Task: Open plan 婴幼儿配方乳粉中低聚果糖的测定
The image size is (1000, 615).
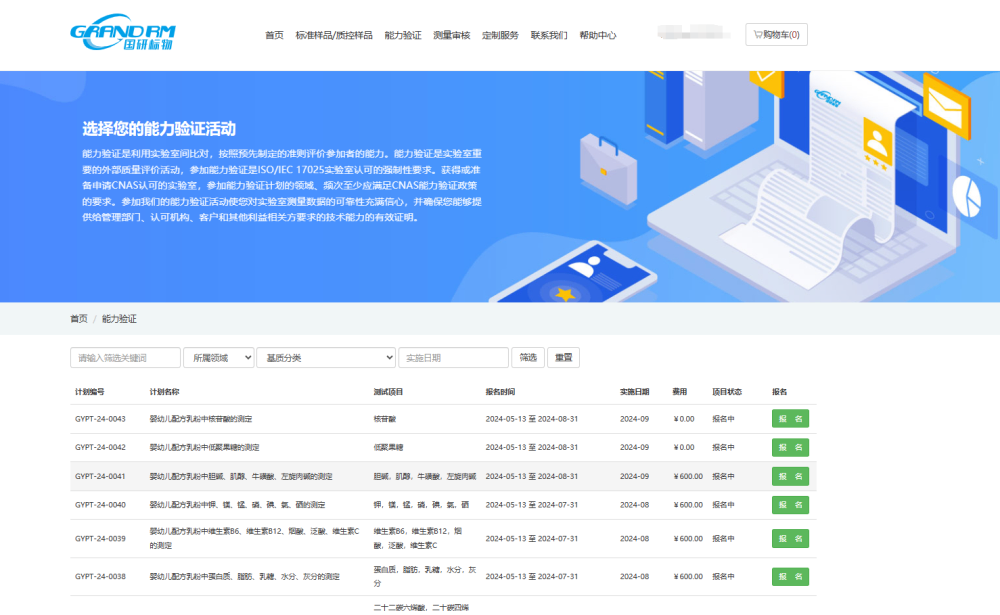Action: (205, 448)
